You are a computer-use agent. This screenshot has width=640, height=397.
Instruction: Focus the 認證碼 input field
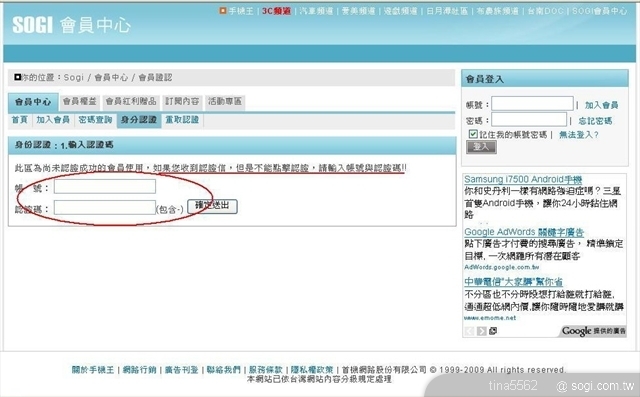tap(105, 208)
